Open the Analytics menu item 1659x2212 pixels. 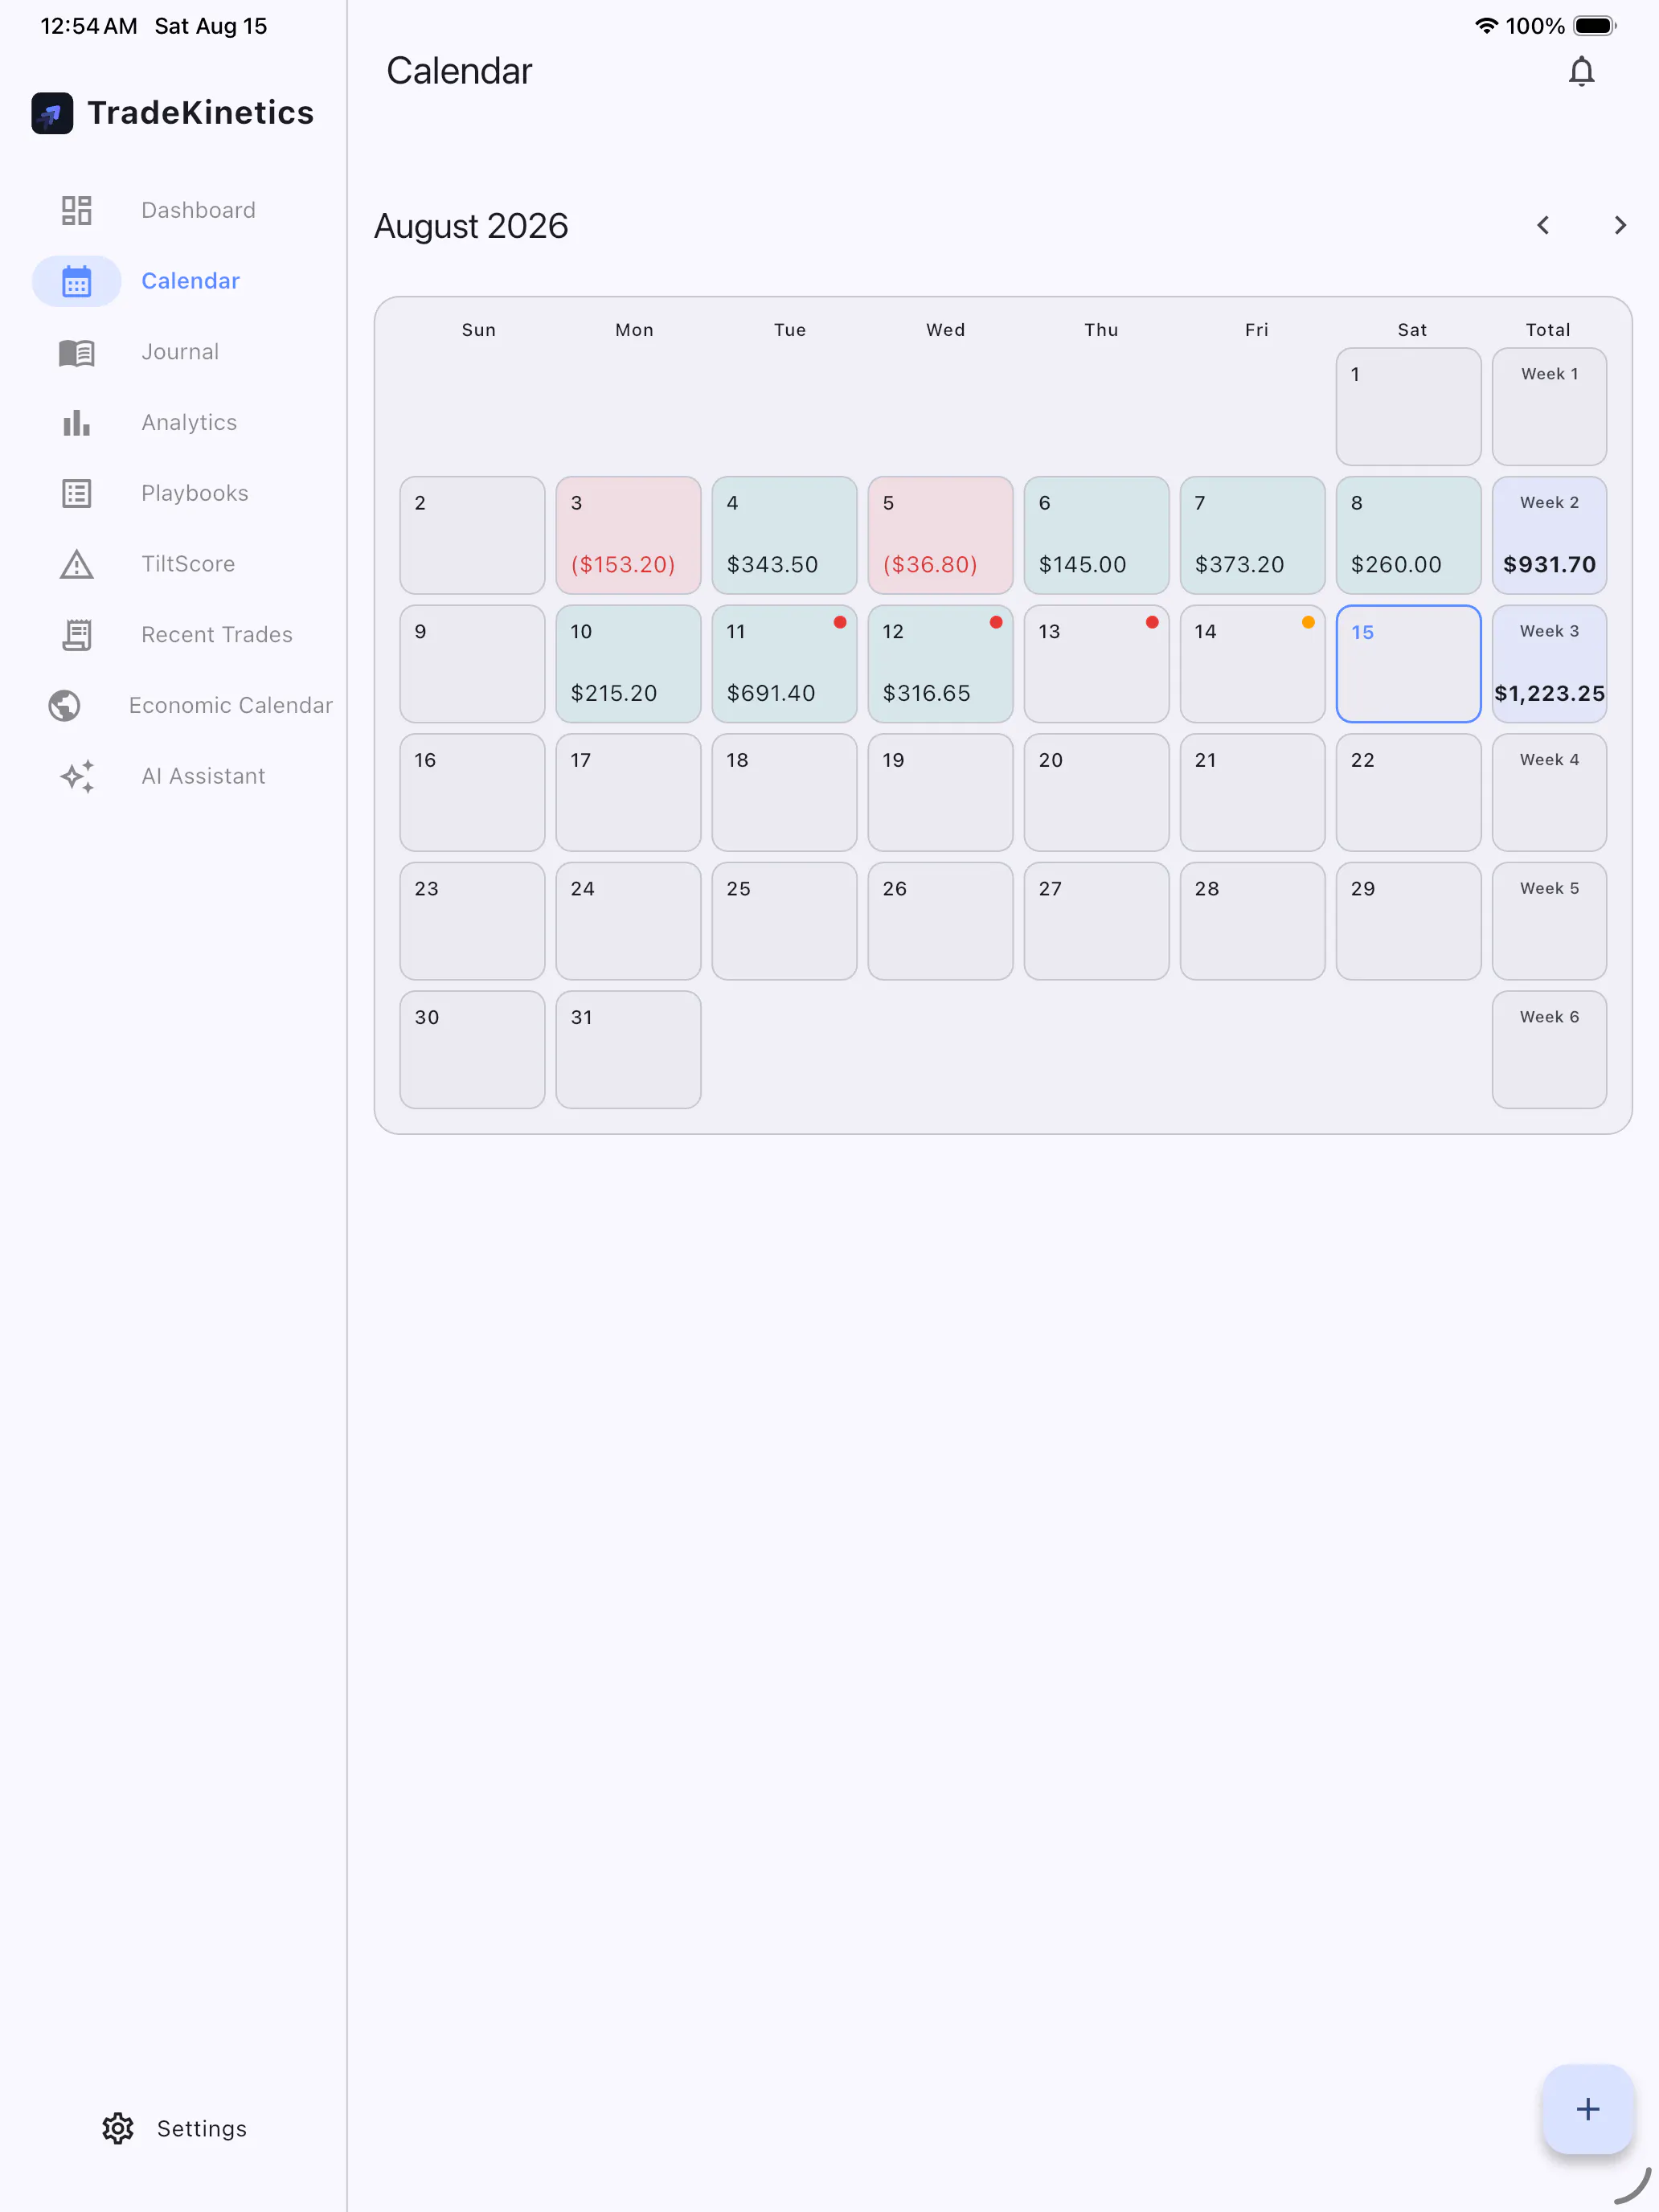pyautogui.click(x=189, y=422)
